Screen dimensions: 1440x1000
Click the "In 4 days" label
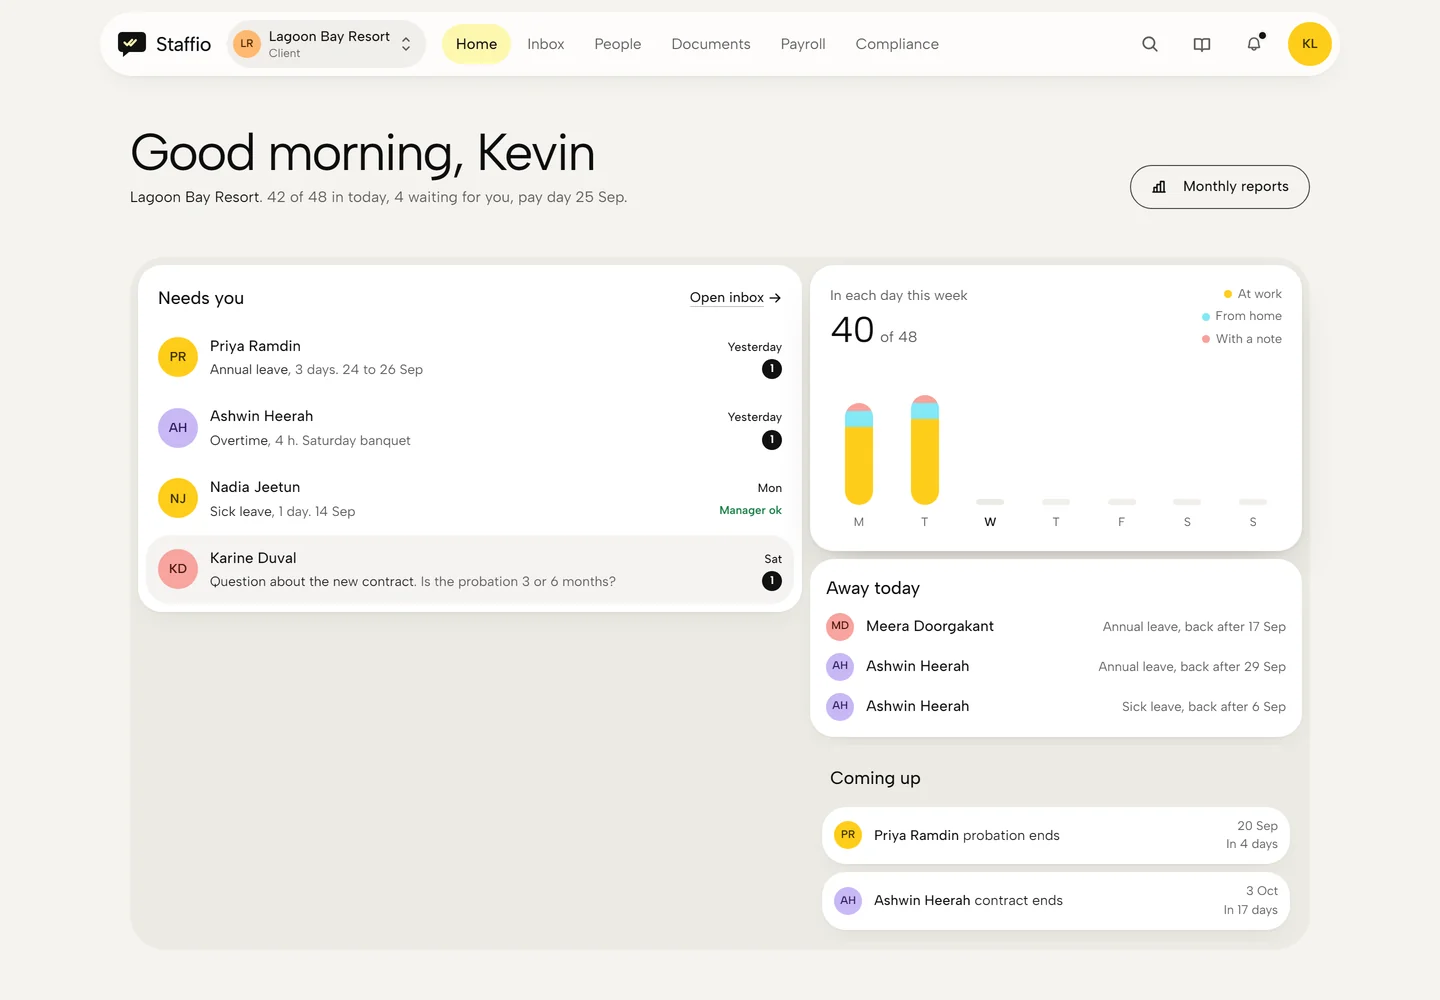pyautogui.click(x=1252, y=844)
